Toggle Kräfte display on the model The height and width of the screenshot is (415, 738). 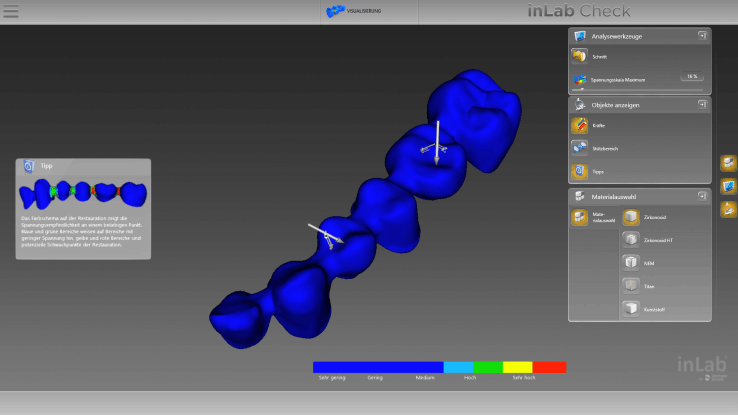click(x=579, y=126)
